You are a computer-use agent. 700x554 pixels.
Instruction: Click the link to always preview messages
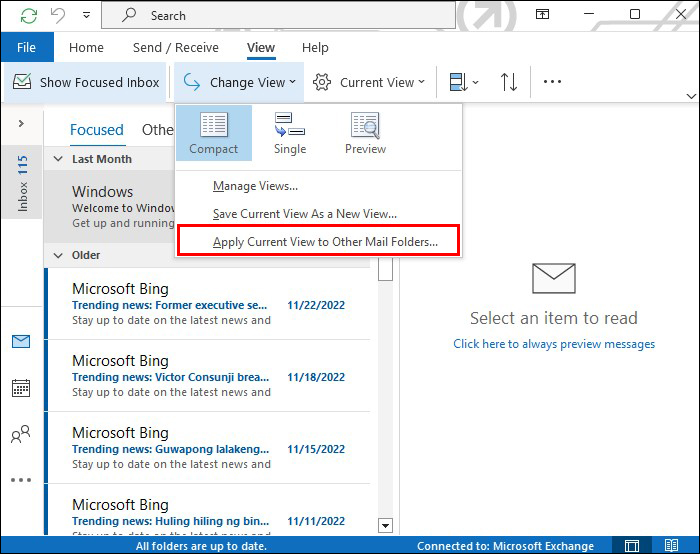pyautogui.click(x=554, y=344)
